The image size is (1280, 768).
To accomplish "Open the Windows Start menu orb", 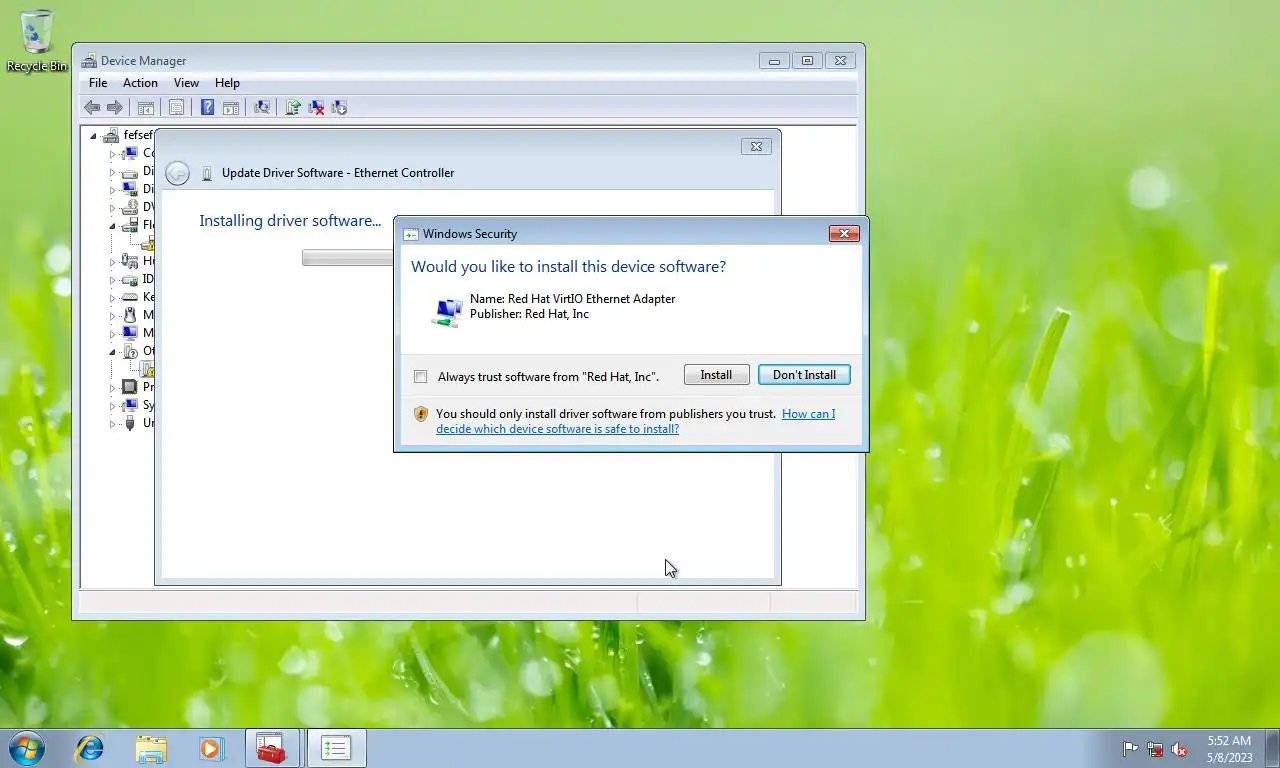I will coord(27,748).
